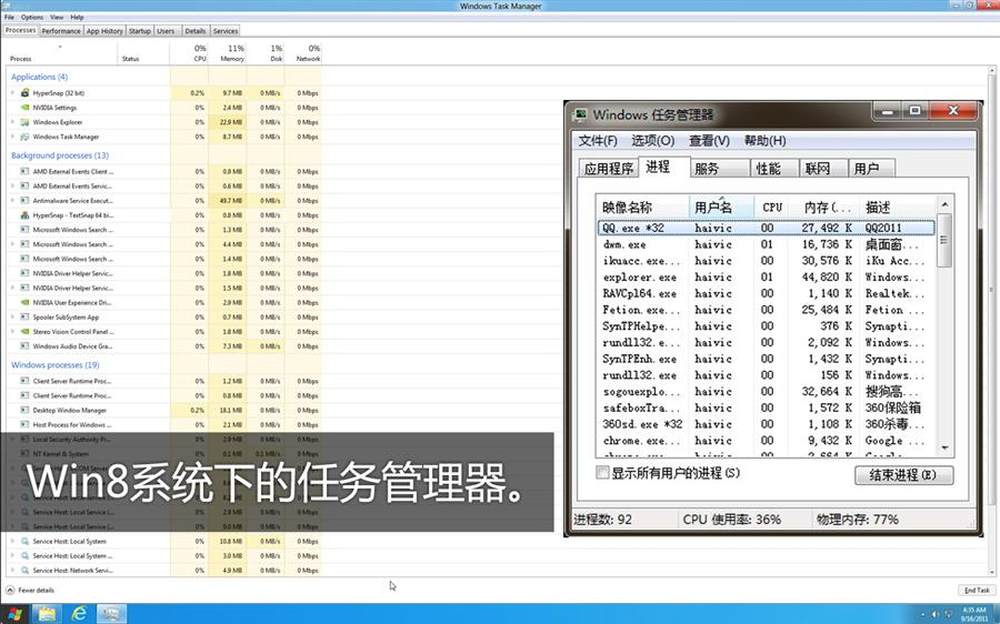Click the Service Host: Network Service gear icon
This screenshot has height=624, width=1000.
[25, 570]
